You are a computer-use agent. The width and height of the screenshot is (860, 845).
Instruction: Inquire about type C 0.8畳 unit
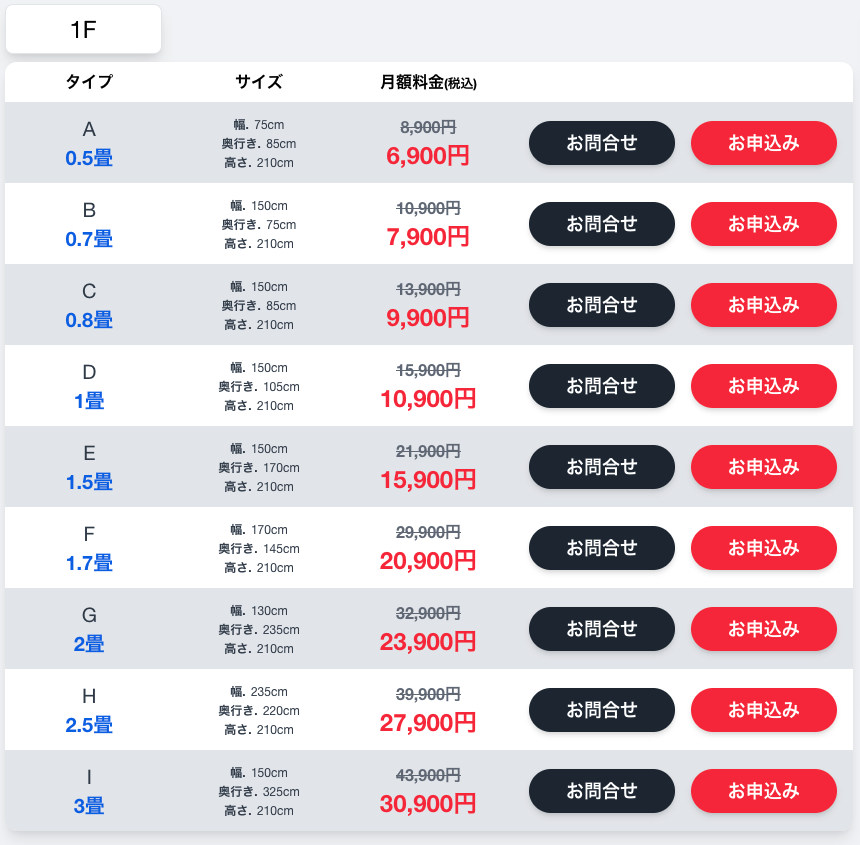[x=601, y=304]
